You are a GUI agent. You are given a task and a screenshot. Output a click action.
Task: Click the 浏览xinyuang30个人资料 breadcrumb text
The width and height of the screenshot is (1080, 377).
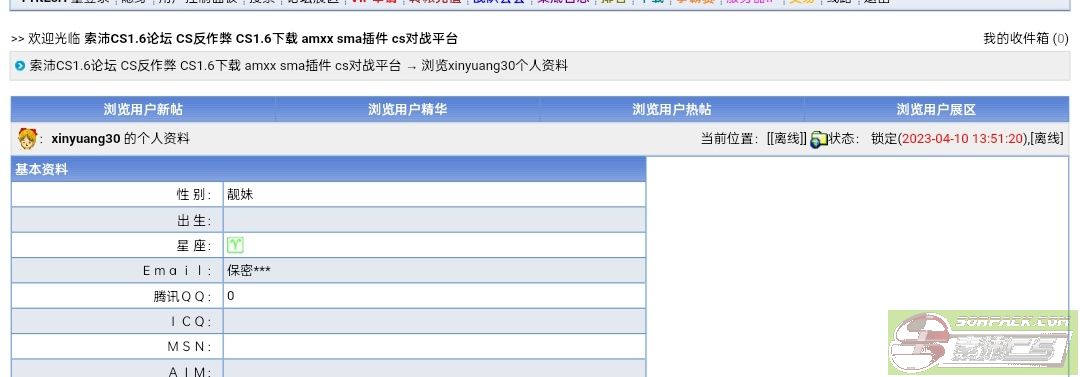click(x=495, y=66)
